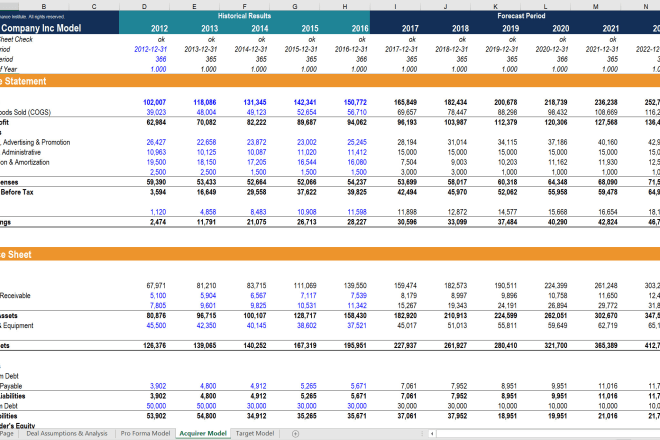Select 2012 revenue cell 102,007

(x=154, y=102)
